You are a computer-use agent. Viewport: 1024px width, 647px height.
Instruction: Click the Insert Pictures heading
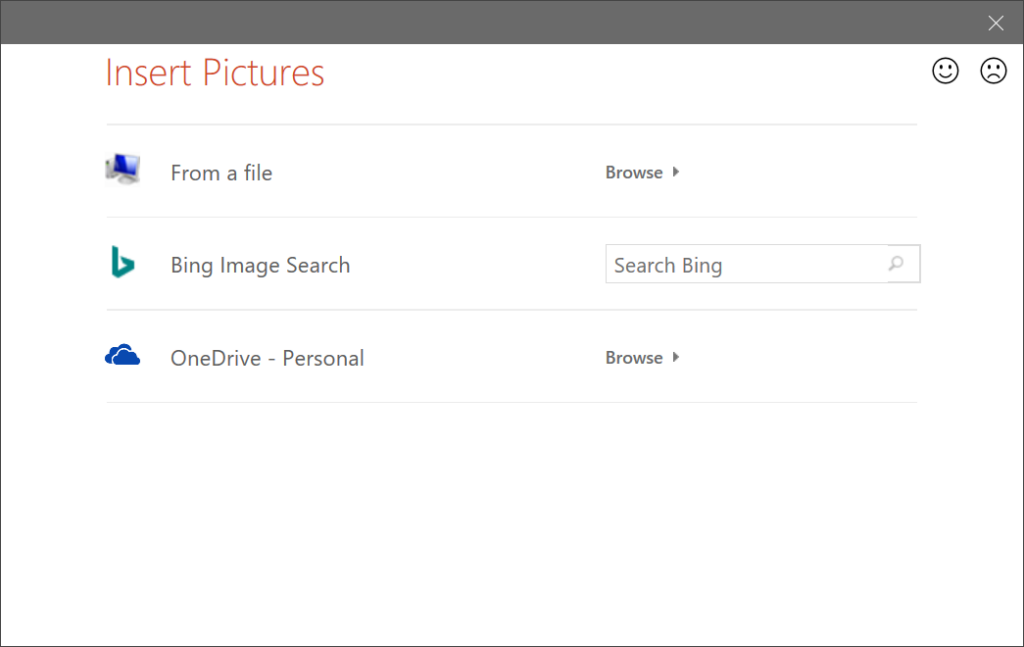pos(215,73)
